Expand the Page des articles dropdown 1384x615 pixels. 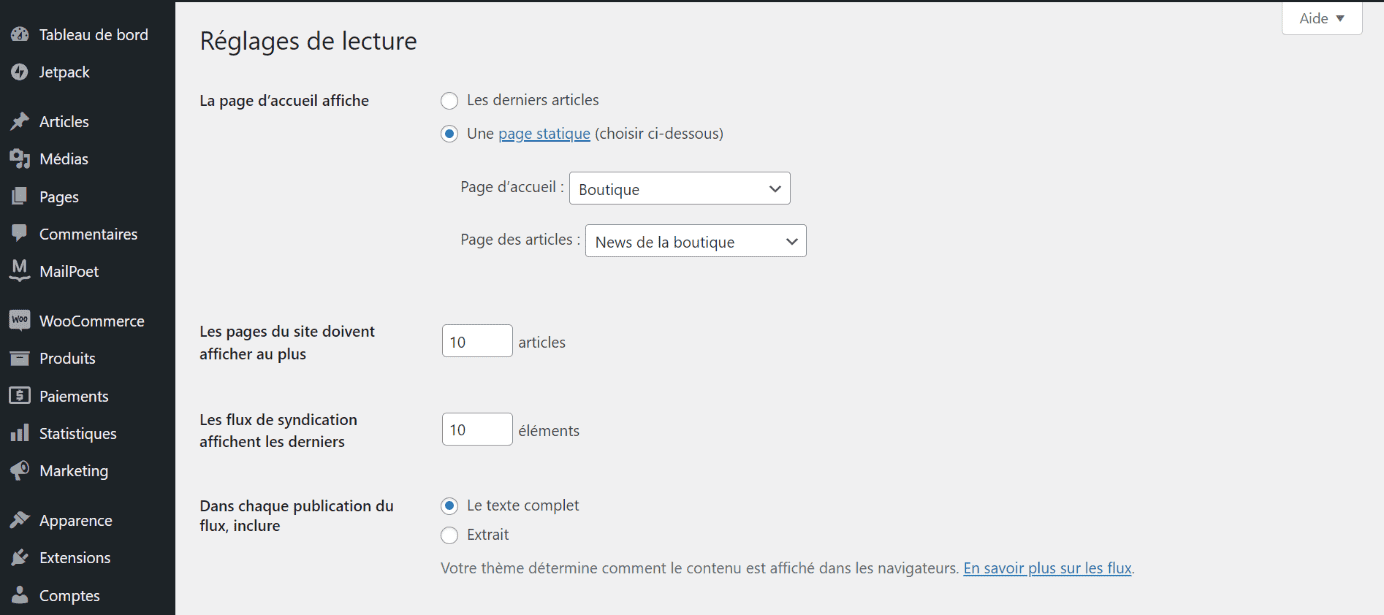tap(696, 241)
